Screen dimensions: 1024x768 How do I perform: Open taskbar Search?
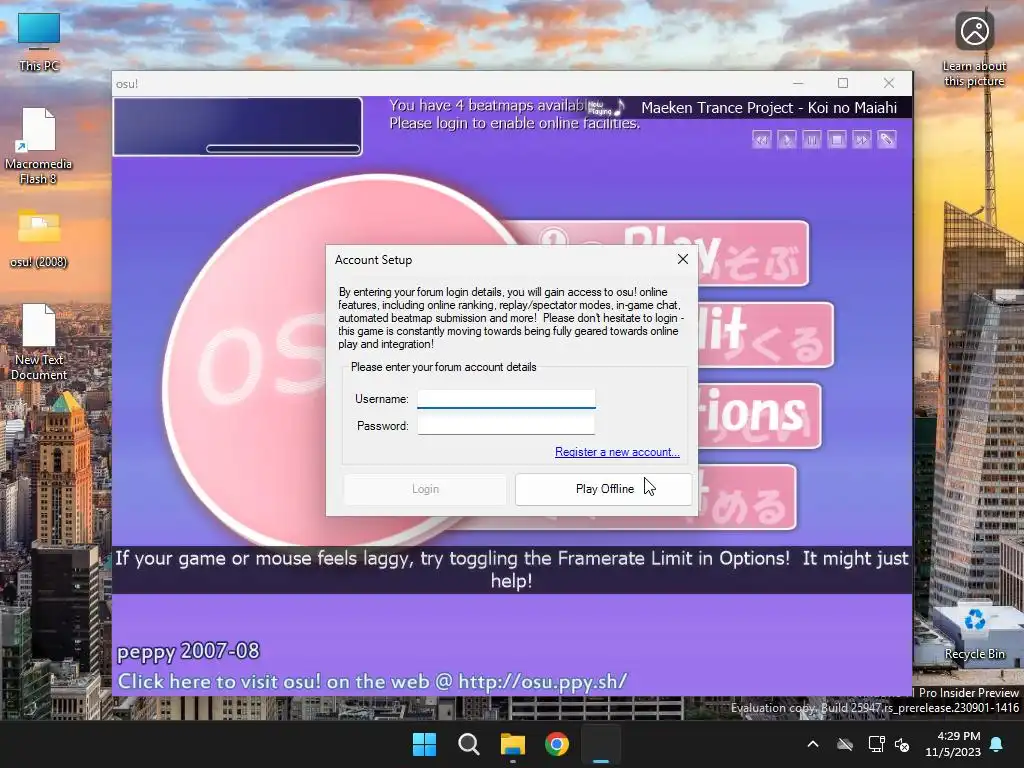pos(468,744)
